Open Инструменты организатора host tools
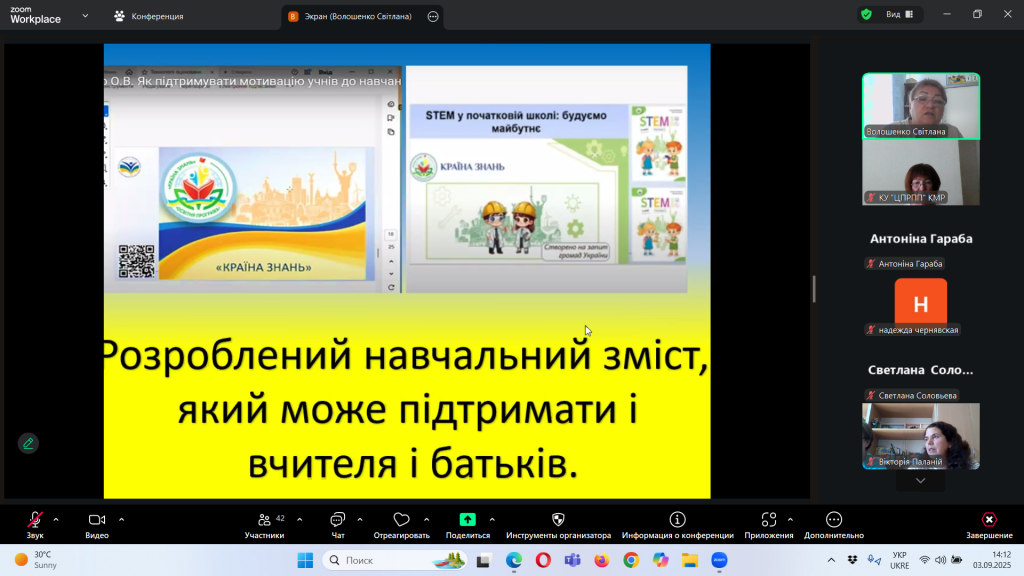 click(x=558, y=521)
